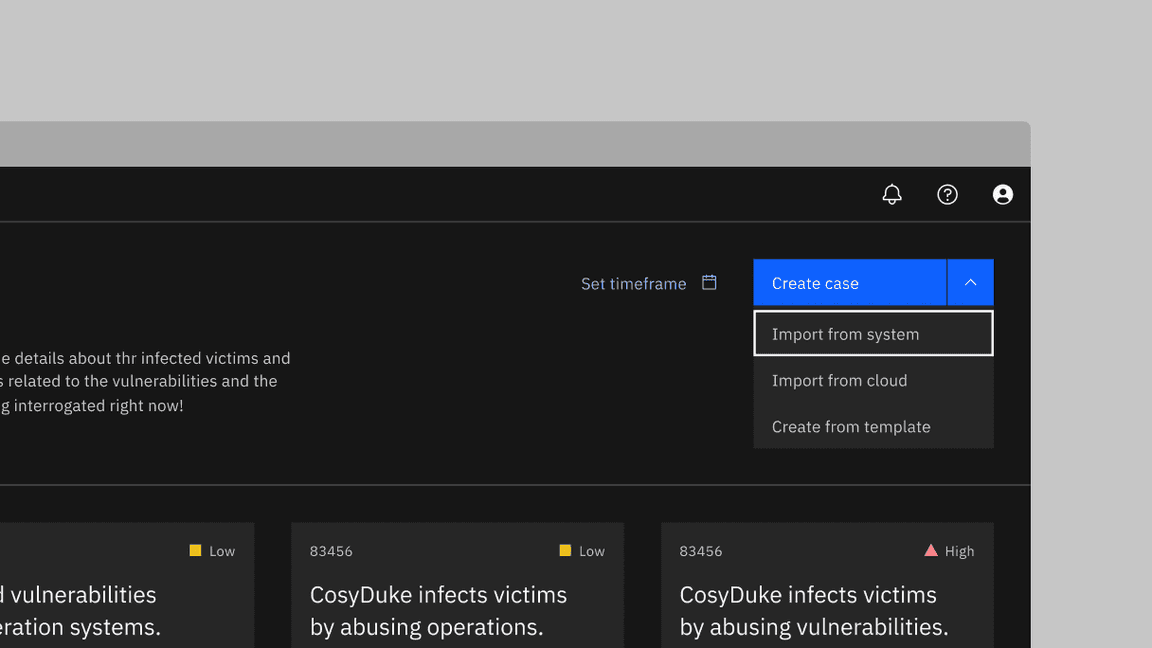1152x648 pixels.
Task: Open the 'by abusing operations' case card
Action: (x=438, y=610)
